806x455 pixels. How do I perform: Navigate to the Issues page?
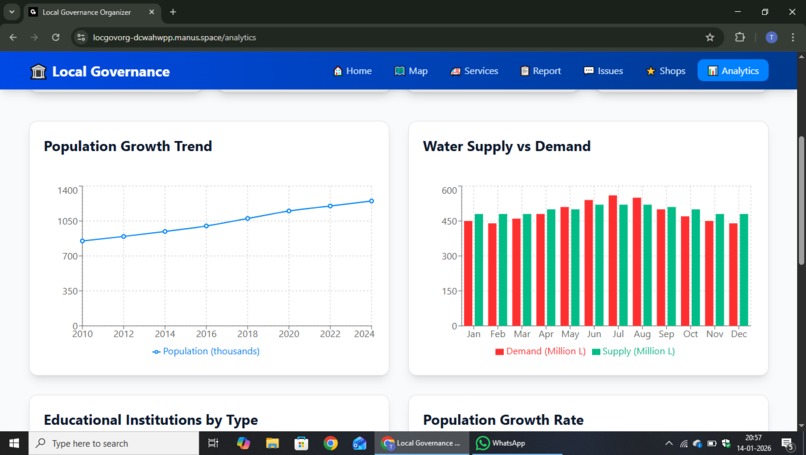603,71
